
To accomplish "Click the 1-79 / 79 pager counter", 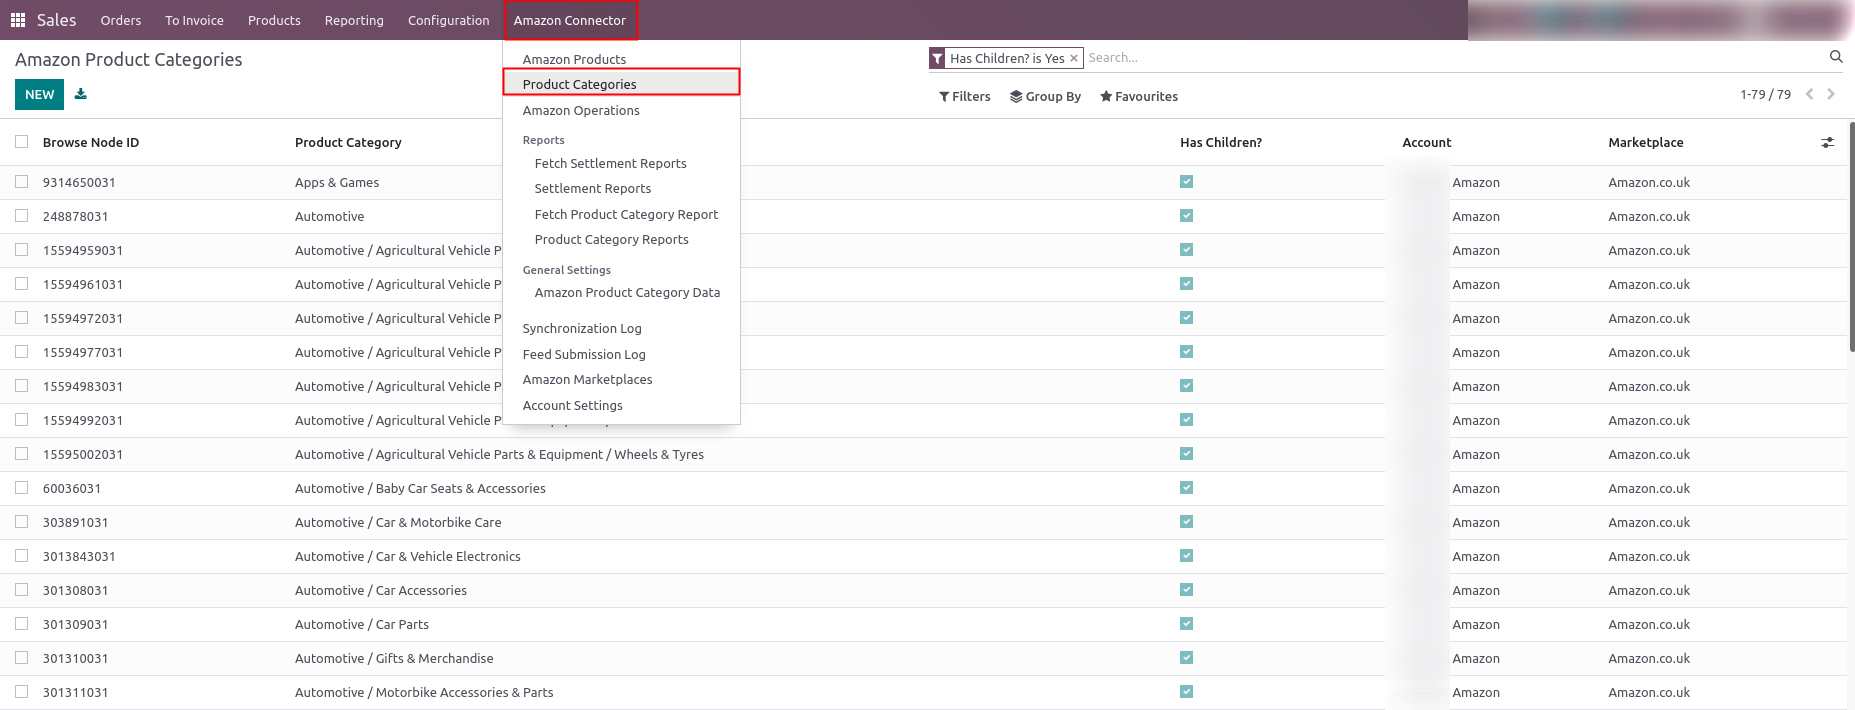I will [x=1765, y=94].
